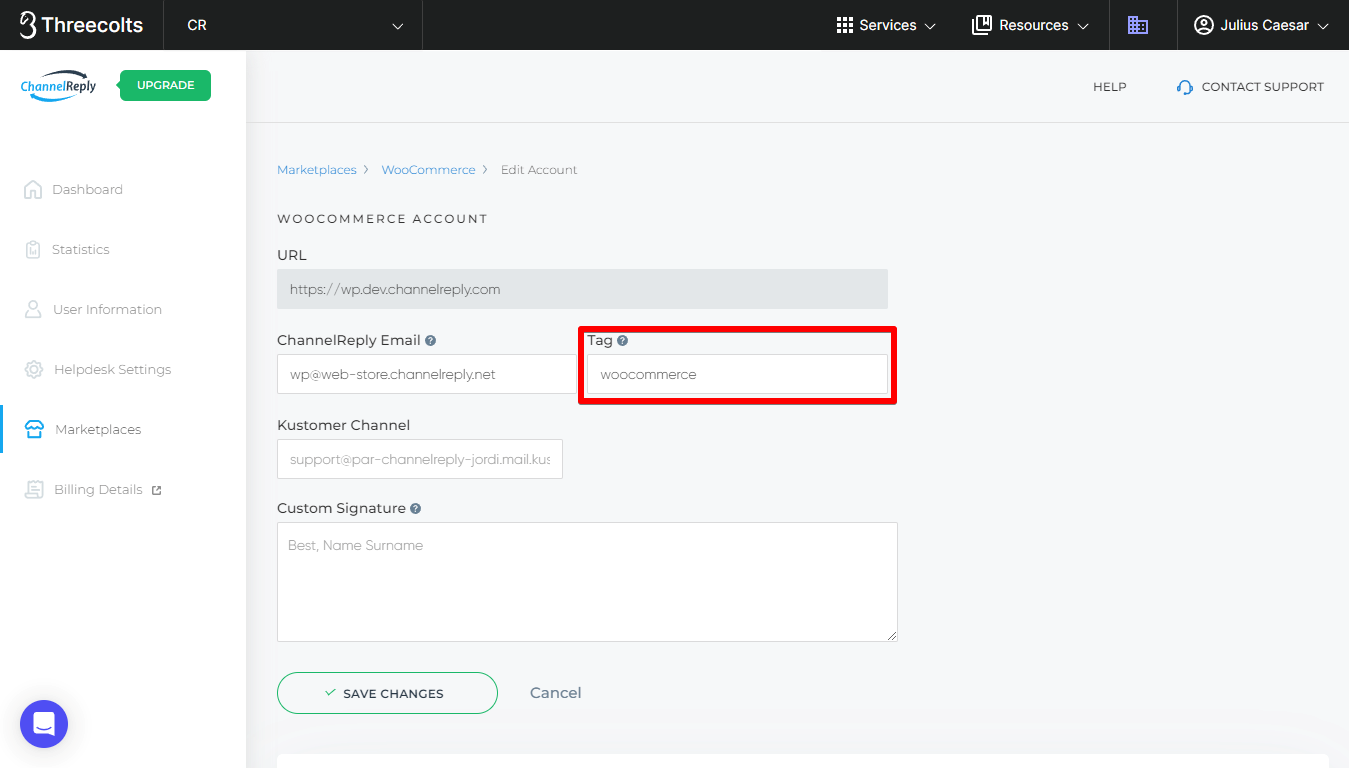Click WooCommerce breadcrumb link
This screenshot has height=768, width=1349.
[x=428, y=170]
